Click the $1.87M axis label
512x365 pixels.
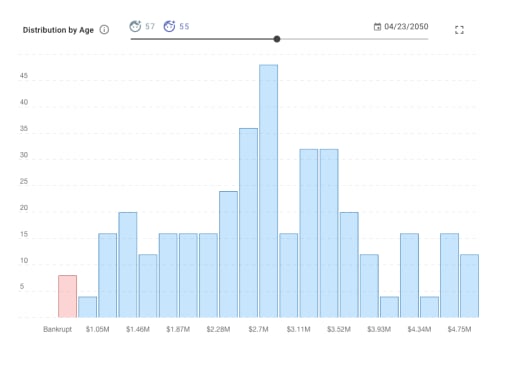[x=178, y=329]
